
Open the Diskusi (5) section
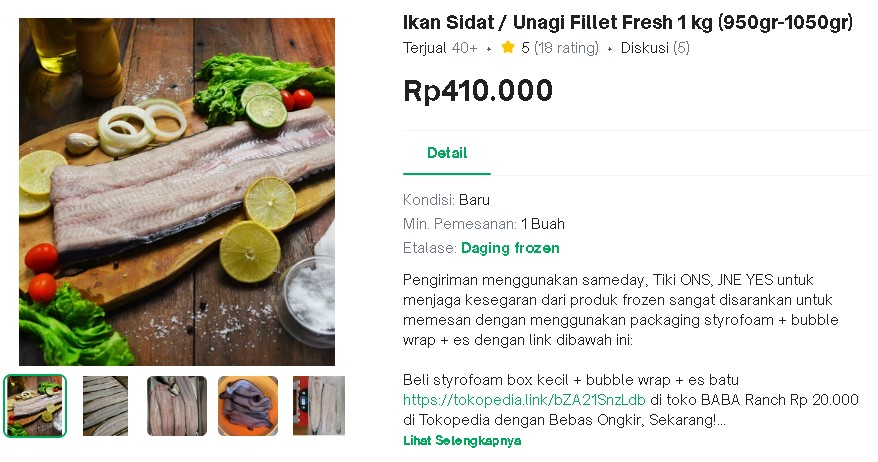point(655,48)
